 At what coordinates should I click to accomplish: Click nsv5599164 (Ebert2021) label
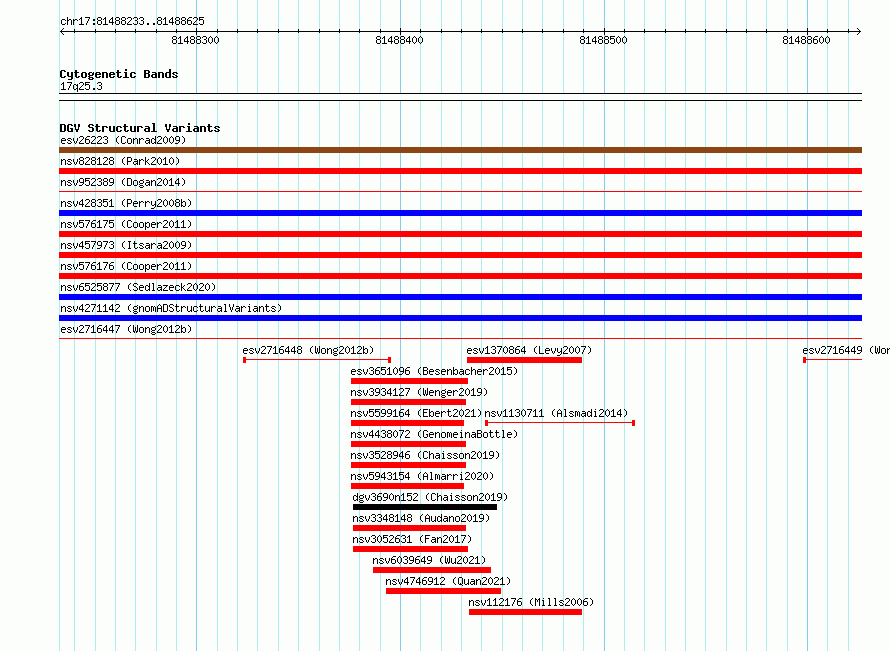[x=416, y=413]
